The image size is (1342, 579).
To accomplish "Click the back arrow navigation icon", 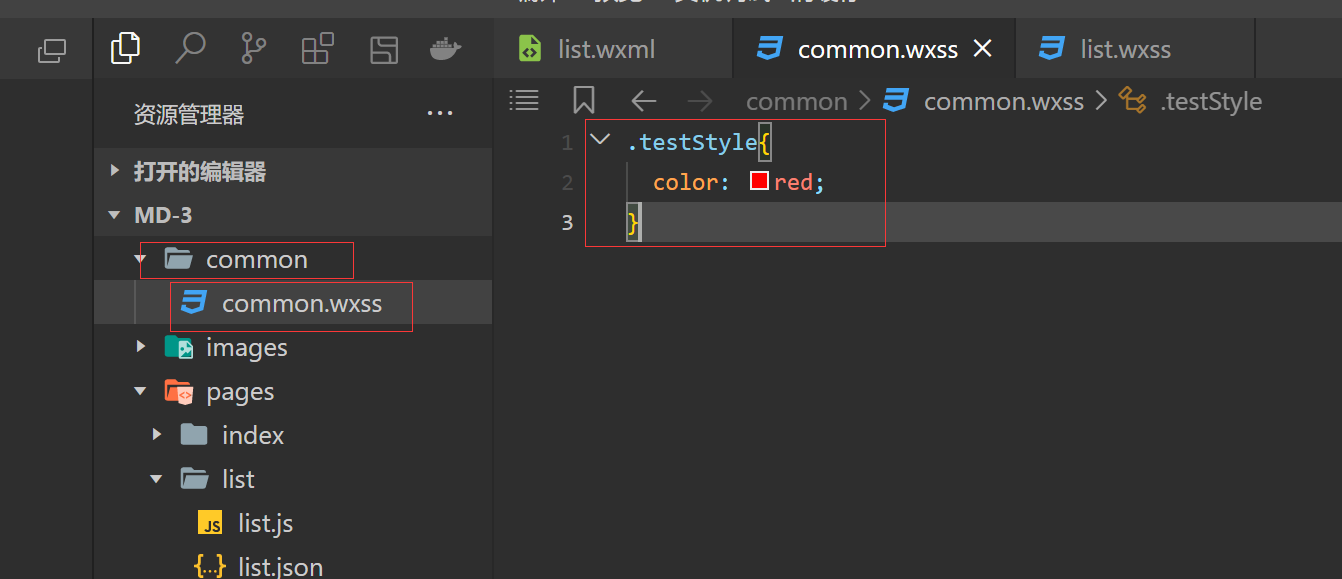I will [x=643, y=100].
